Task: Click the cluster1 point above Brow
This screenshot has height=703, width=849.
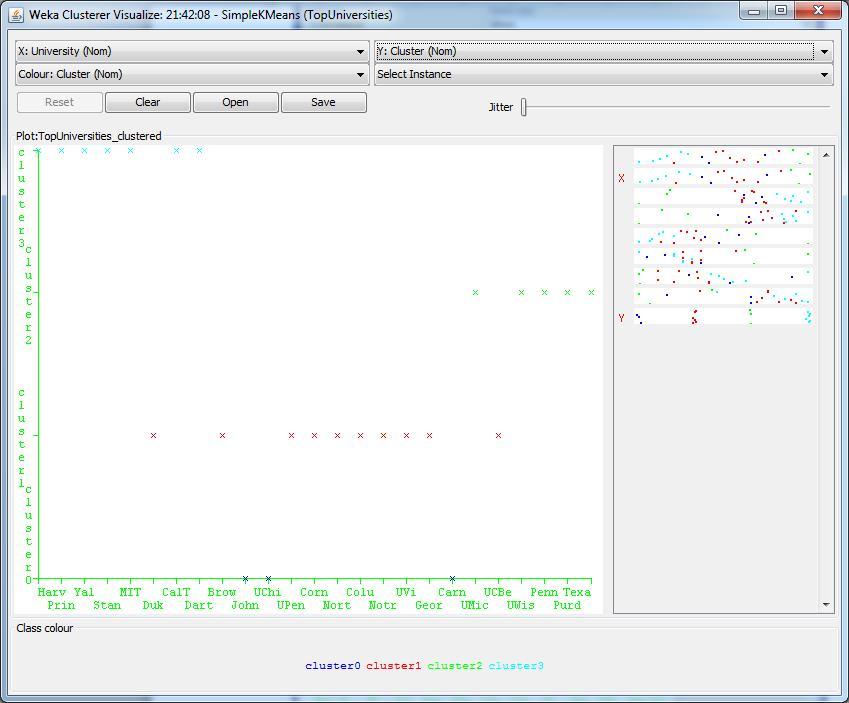Action: [x=223, y=435]
